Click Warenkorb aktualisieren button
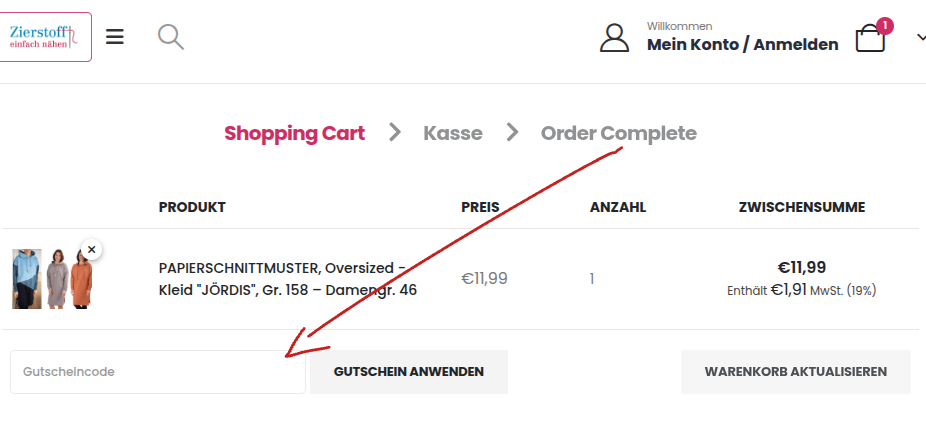This screenshot has height=426, width=926. (x=795, y=372)
